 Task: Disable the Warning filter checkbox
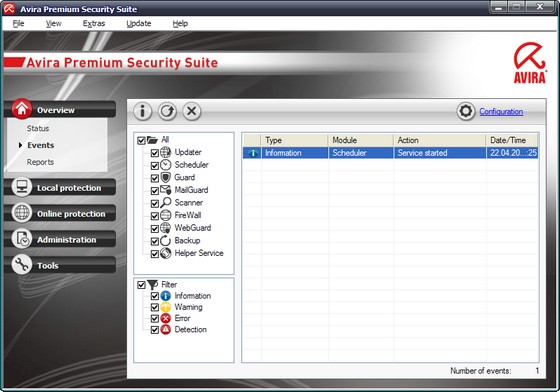[155, 307]
